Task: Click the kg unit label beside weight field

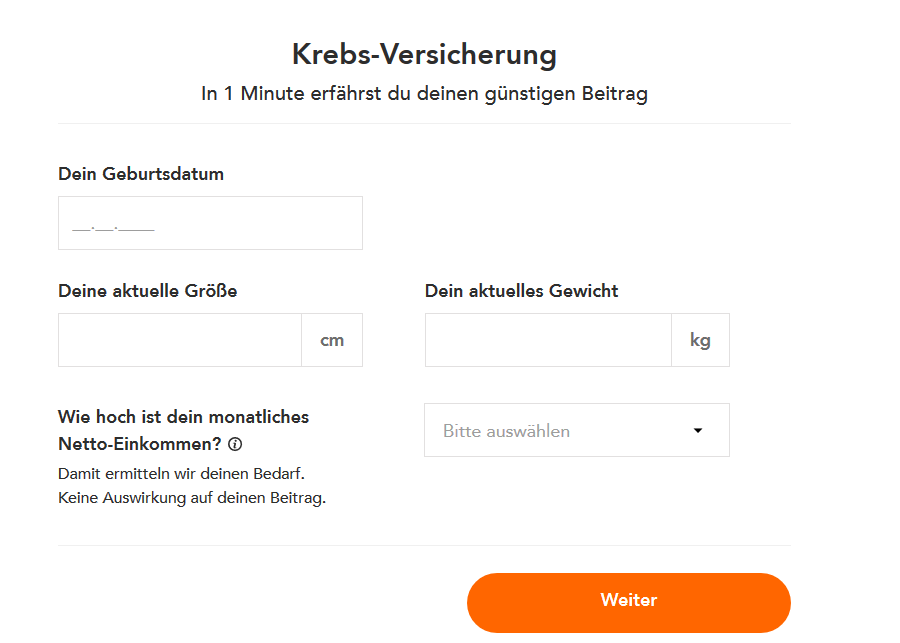Action: (x=700, y=339)
